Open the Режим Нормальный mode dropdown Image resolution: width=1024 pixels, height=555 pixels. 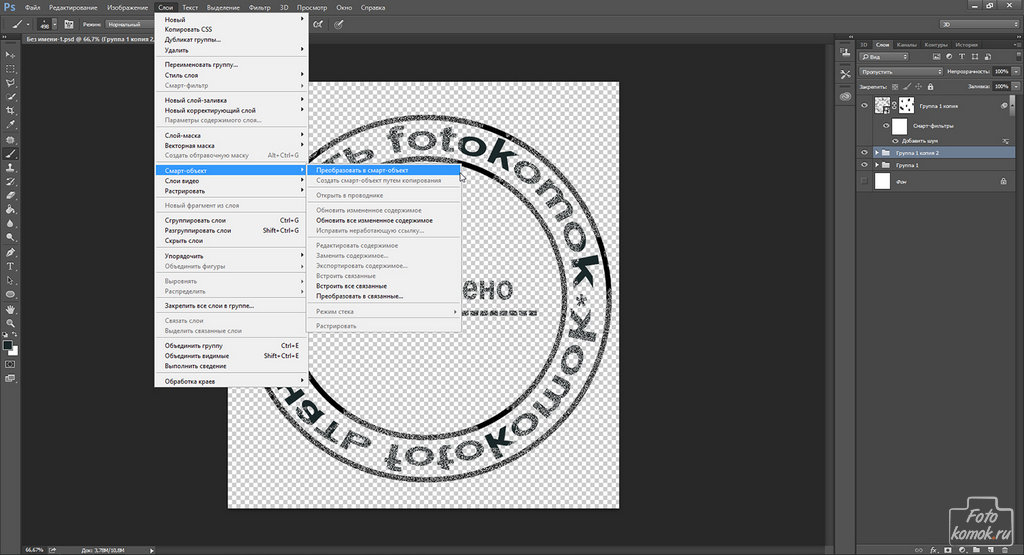[130, 24]
